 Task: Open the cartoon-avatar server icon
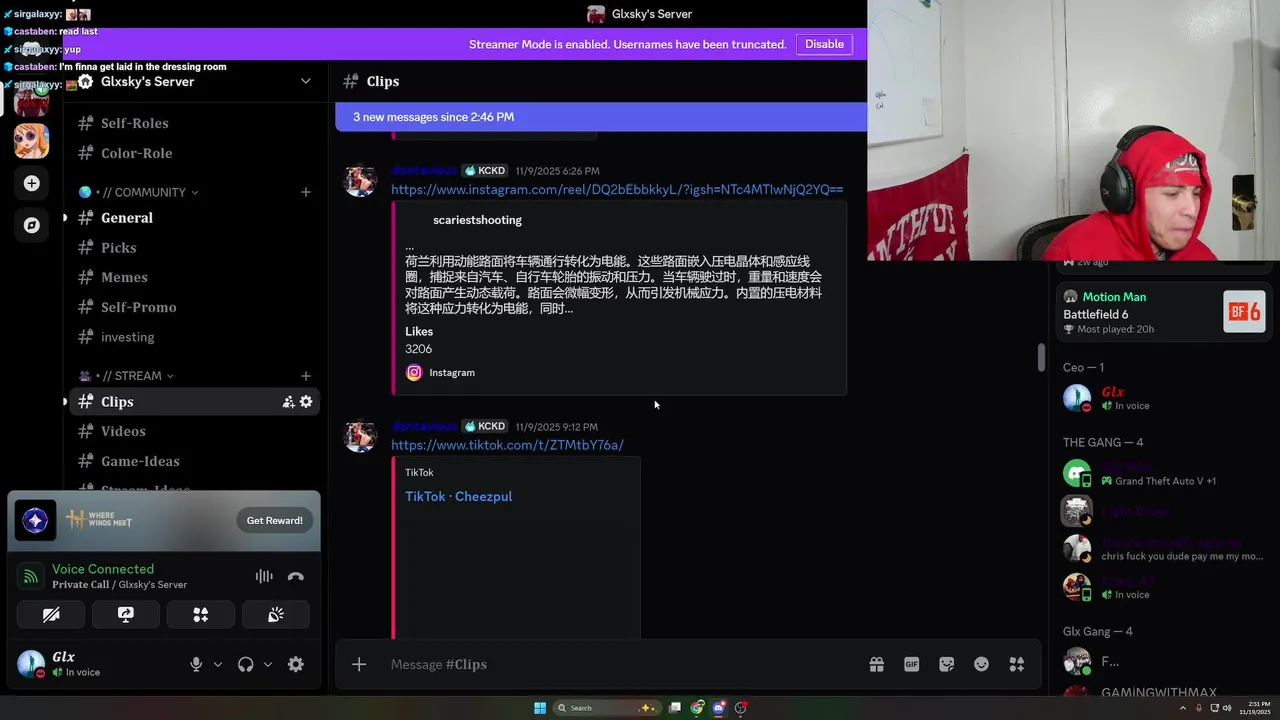click(31, 141)
